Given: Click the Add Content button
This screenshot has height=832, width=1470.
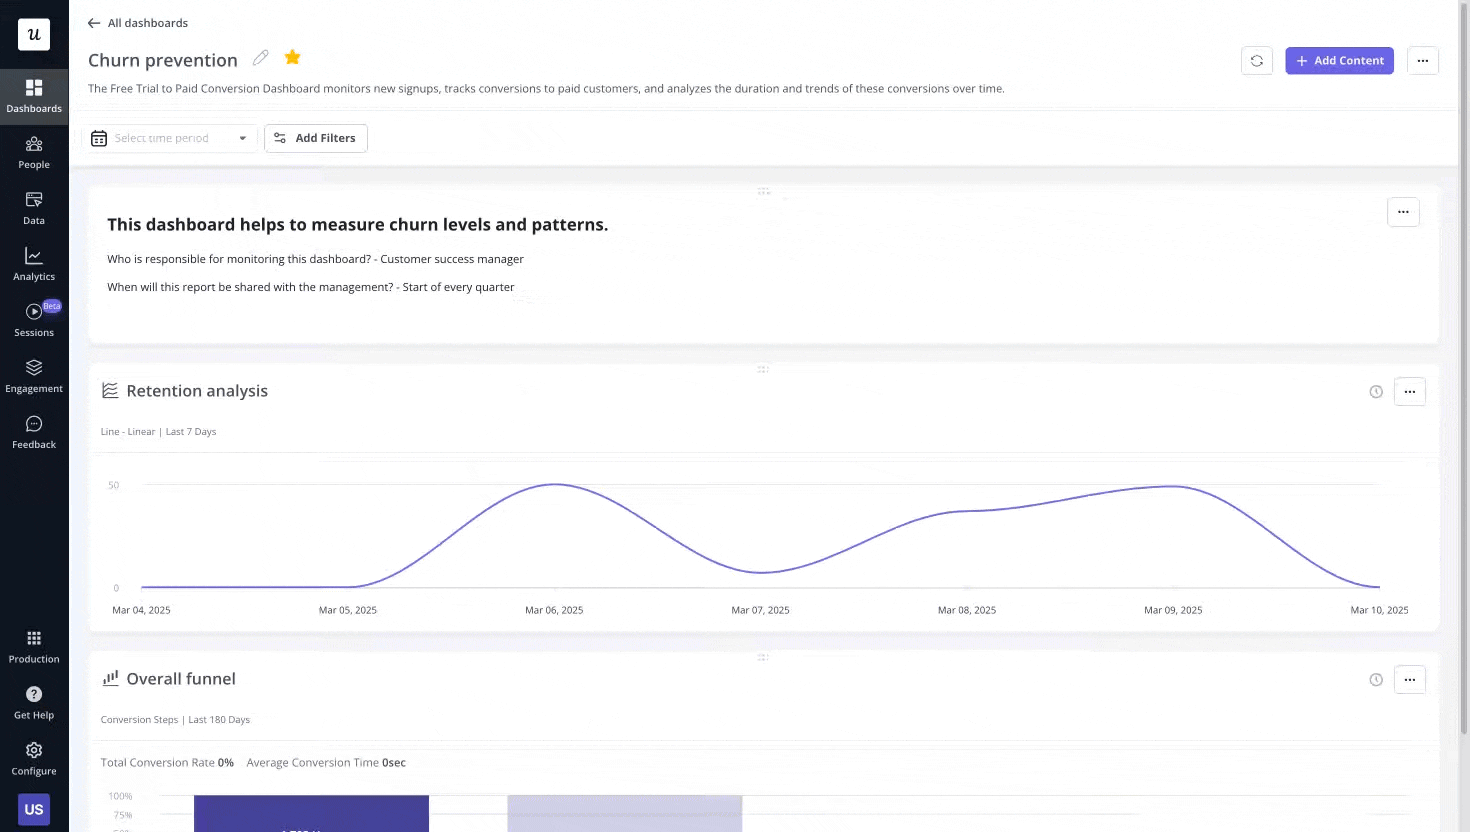Looking at the screenshot, I should coord(1339,60).
